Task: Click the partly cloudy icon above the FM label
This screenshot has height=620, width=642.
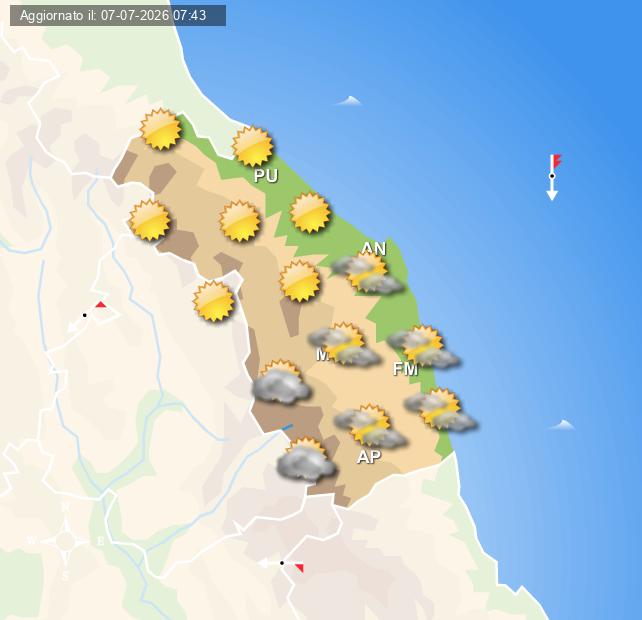Action: point(424,347)
